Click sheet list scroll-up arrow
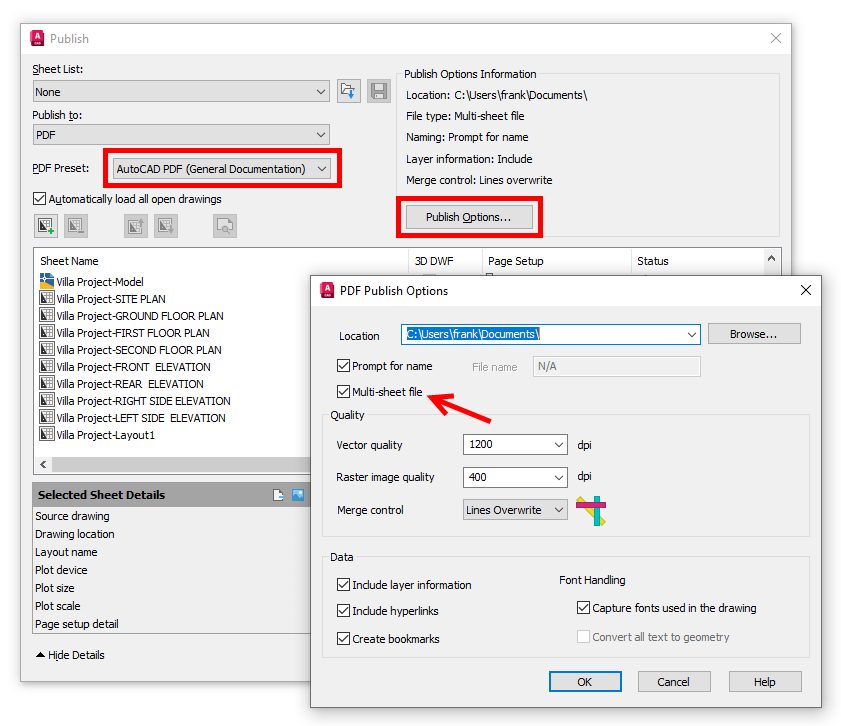 (x=771, y=258)
